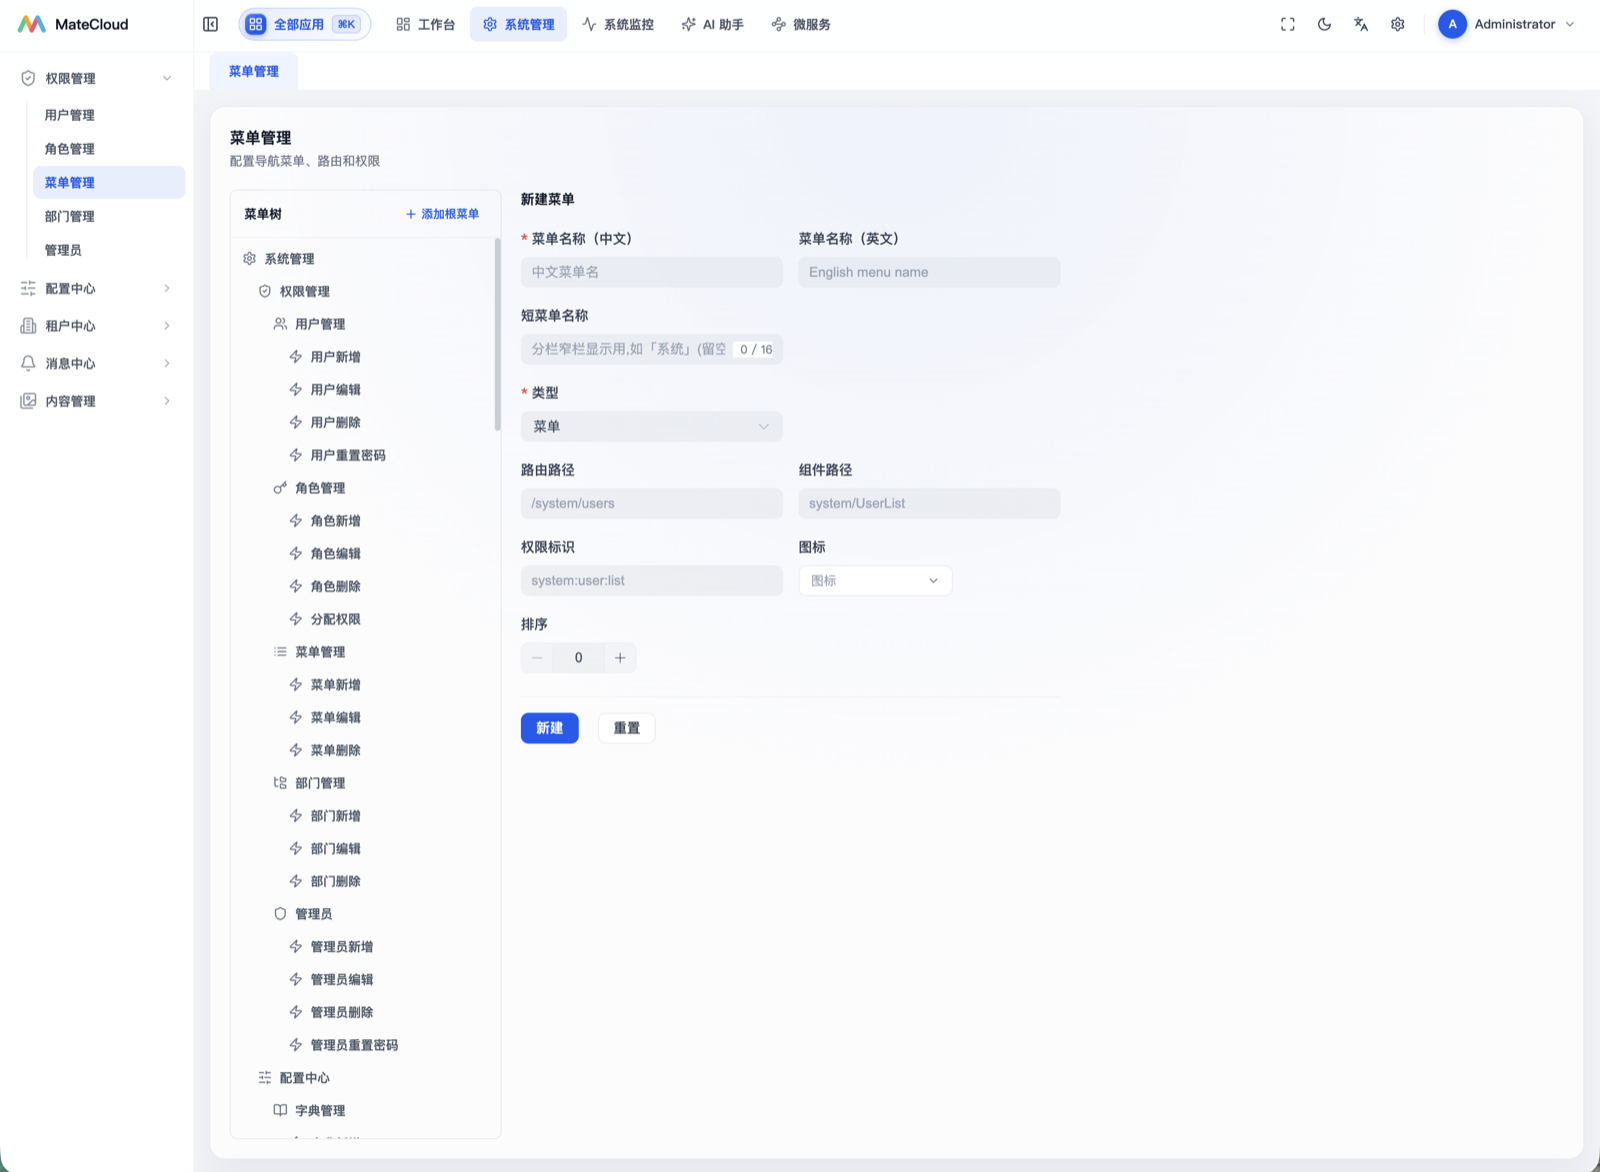This screenshot has width=1600, height=1172.
Task: Expand the 配置中心 sidebar group chevron
Action: [x=167, y=288]
